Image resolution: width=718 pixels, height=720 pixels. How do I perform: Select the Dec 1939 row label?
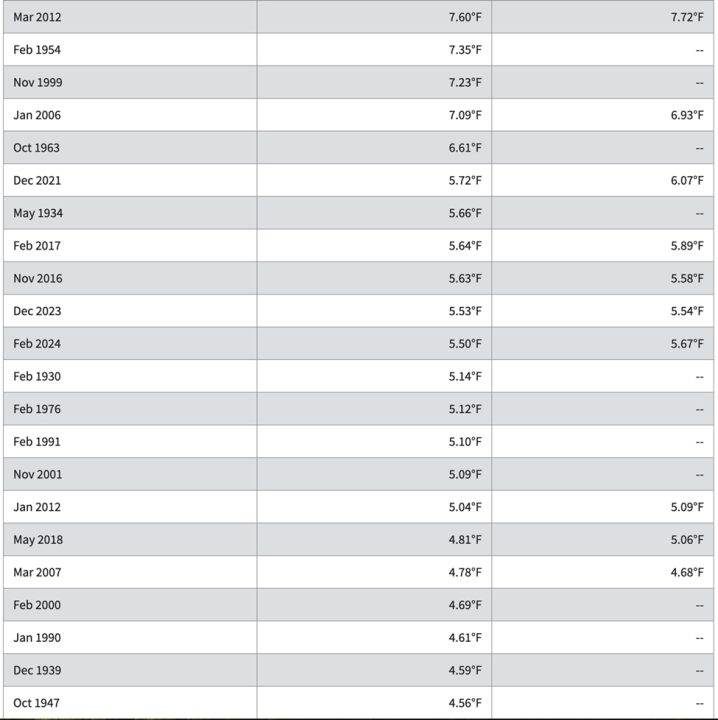(x=37, y=670)
